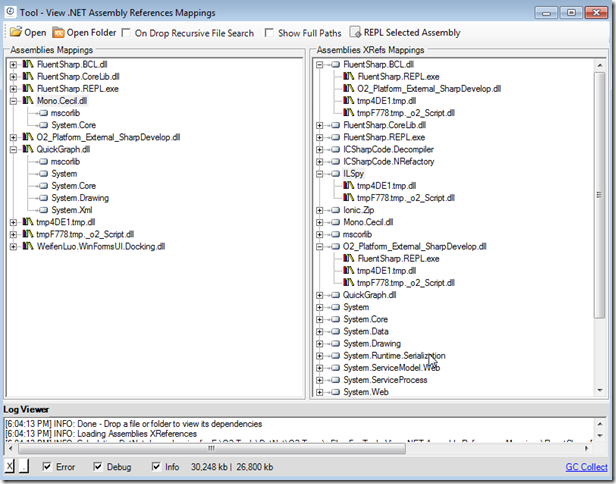
Task: Select FluentSharp.REPL.exe under XRefs FluentSharp.BCL.dll
Action: (x=398, y=77)
